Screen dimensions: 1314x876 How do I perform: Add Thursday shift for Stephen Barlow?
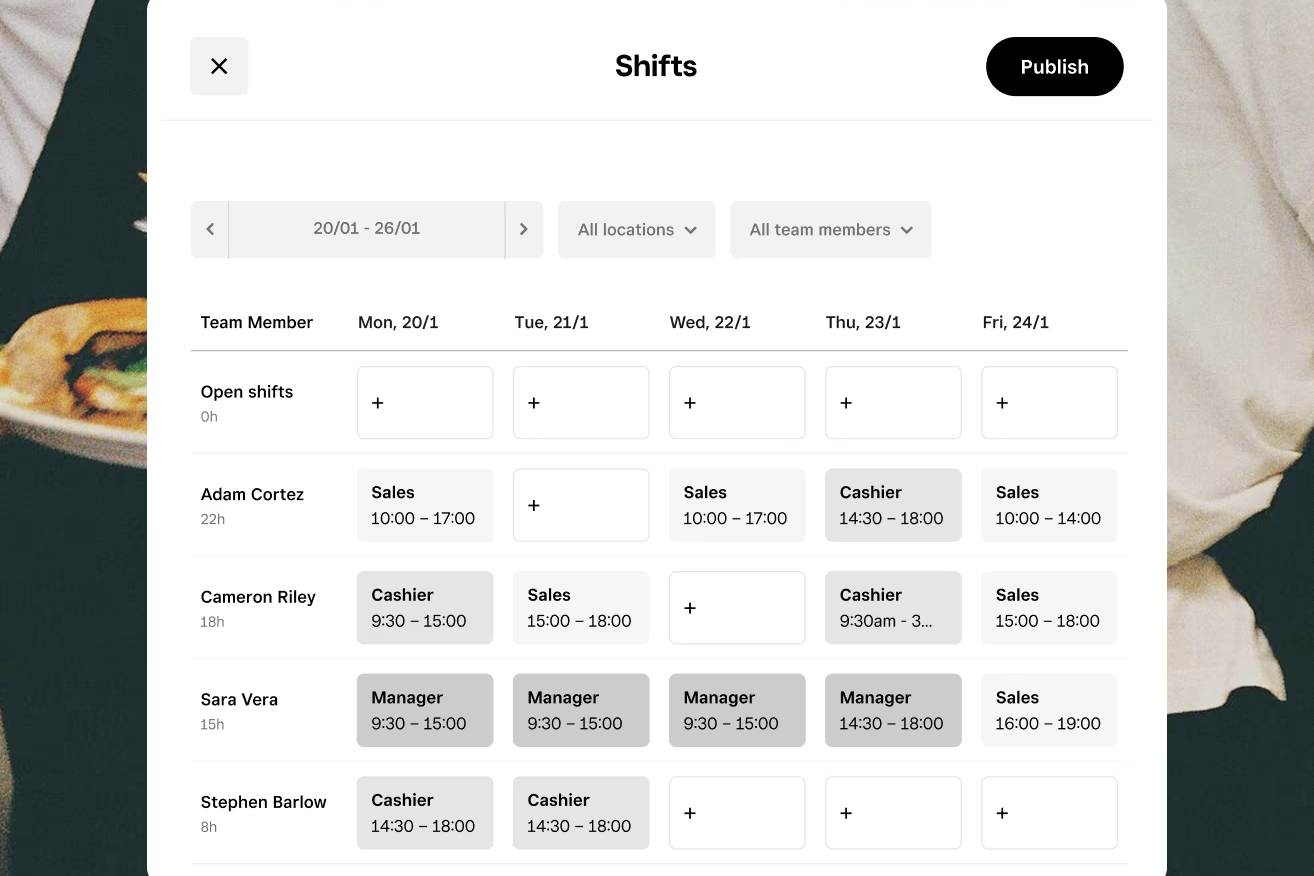point(892,813)
